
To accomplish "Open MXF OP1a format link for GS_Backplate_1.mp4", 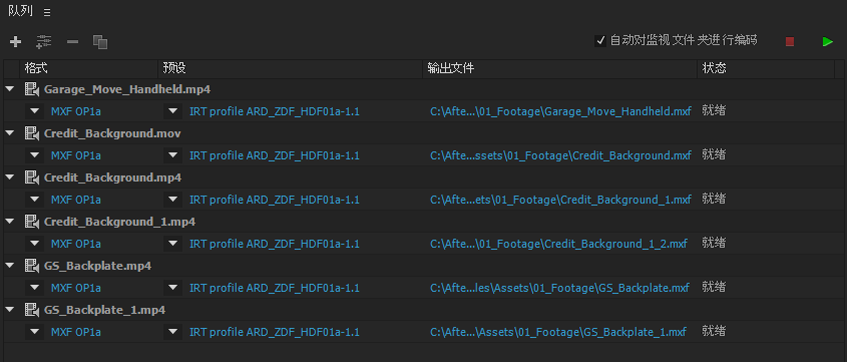I will 76,333.
